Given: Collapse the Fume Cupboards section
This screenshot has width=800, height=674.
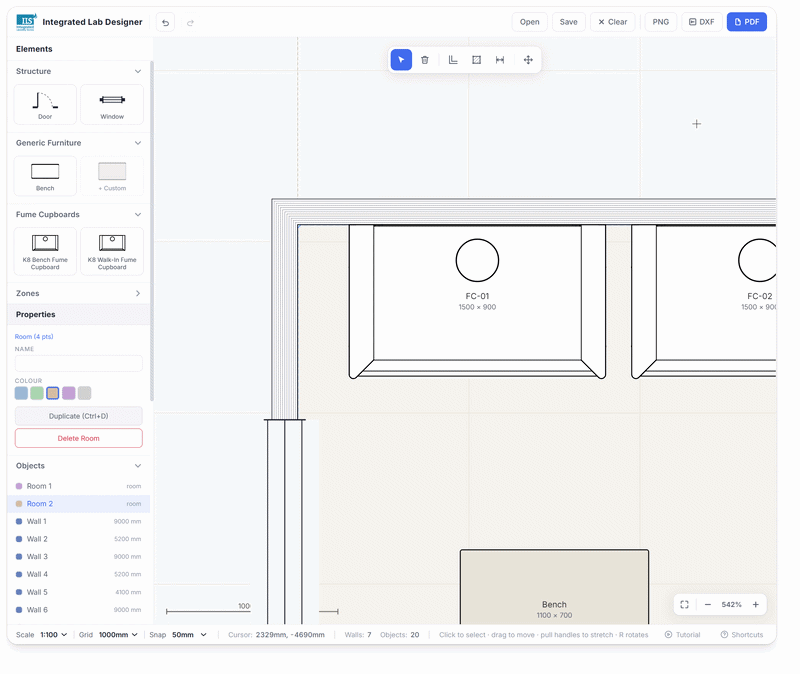Looking at the screenshot, I should (138, 214).
